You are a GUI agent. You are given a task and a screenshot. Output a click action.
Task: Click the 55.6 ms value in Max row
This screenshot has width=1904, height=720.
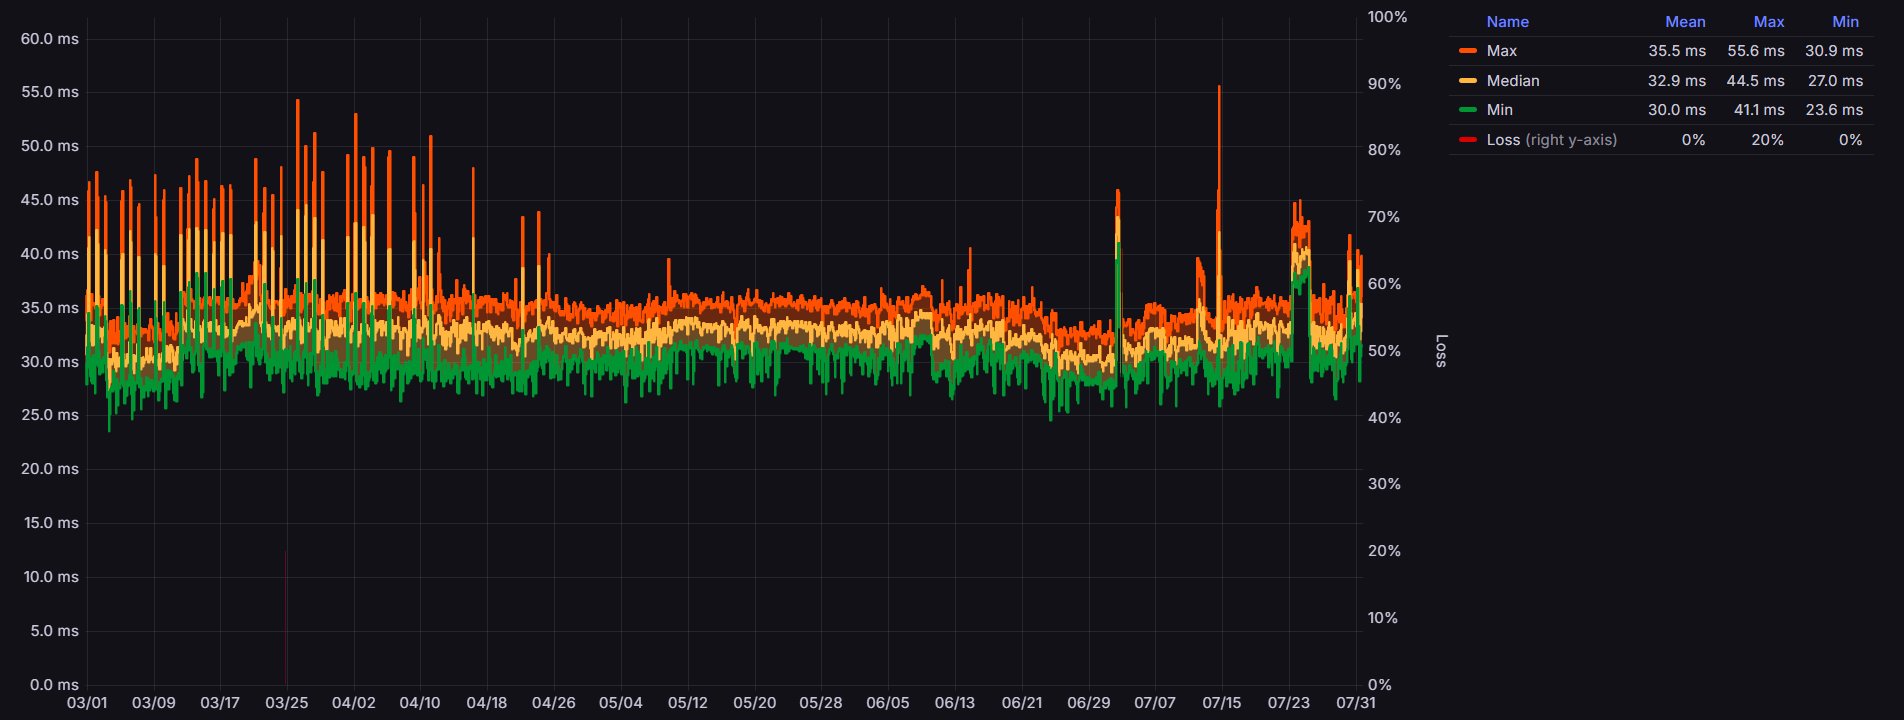pos(1755,51)
